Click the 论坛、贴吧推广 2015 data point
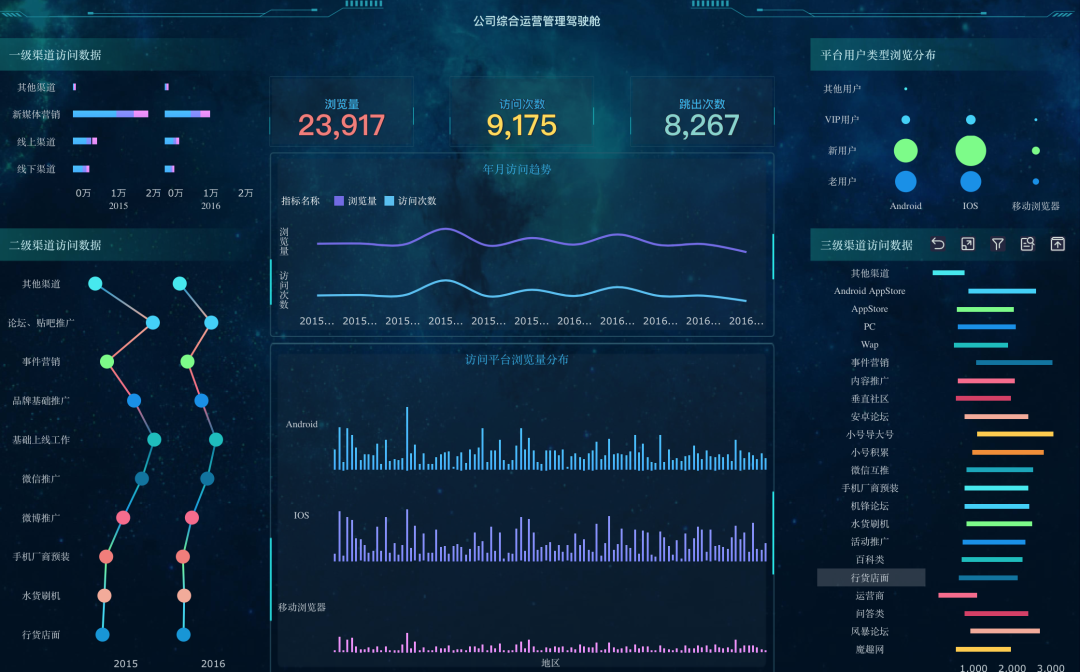The image size is (1080, 672). click(153, 322)
